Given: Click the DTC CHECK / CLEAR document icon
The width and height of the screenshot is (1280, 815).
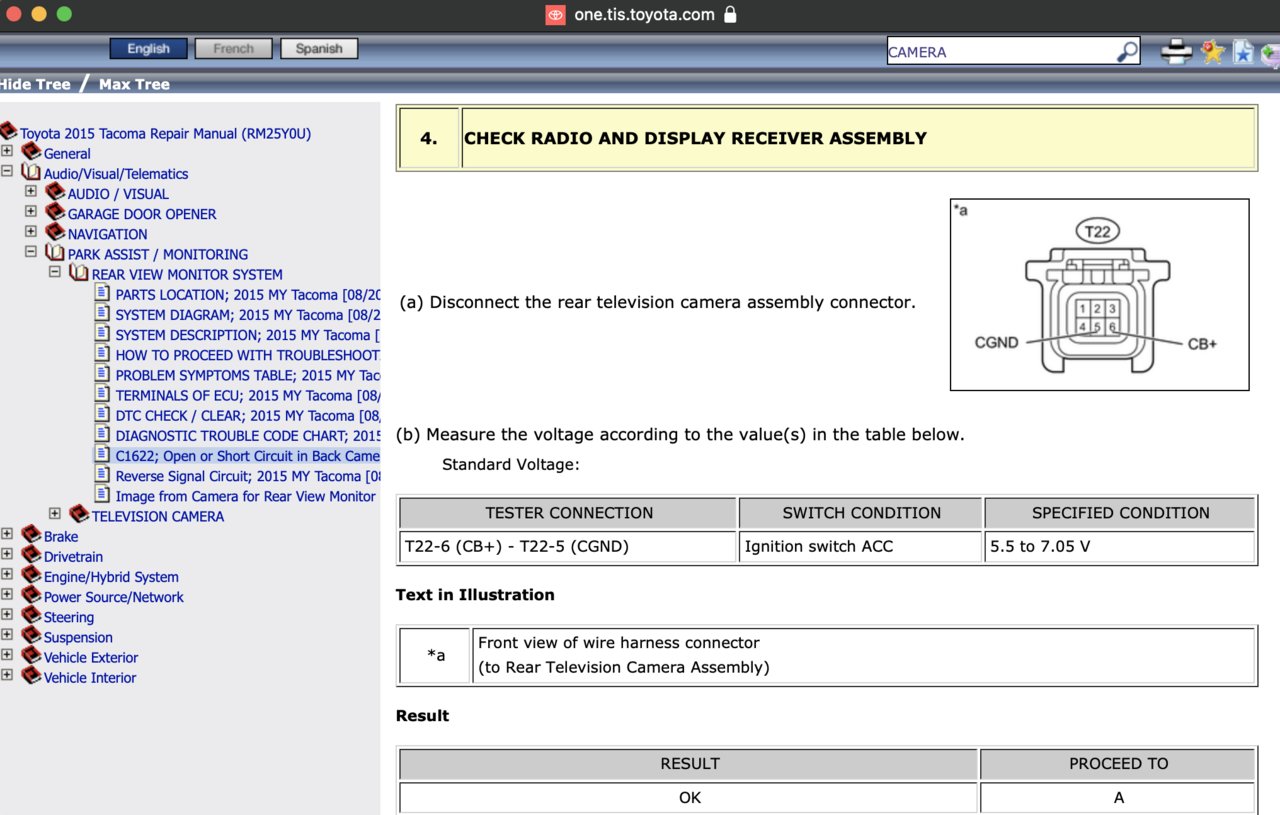Looking at the screenshot, I should click(x=103, y=414).
